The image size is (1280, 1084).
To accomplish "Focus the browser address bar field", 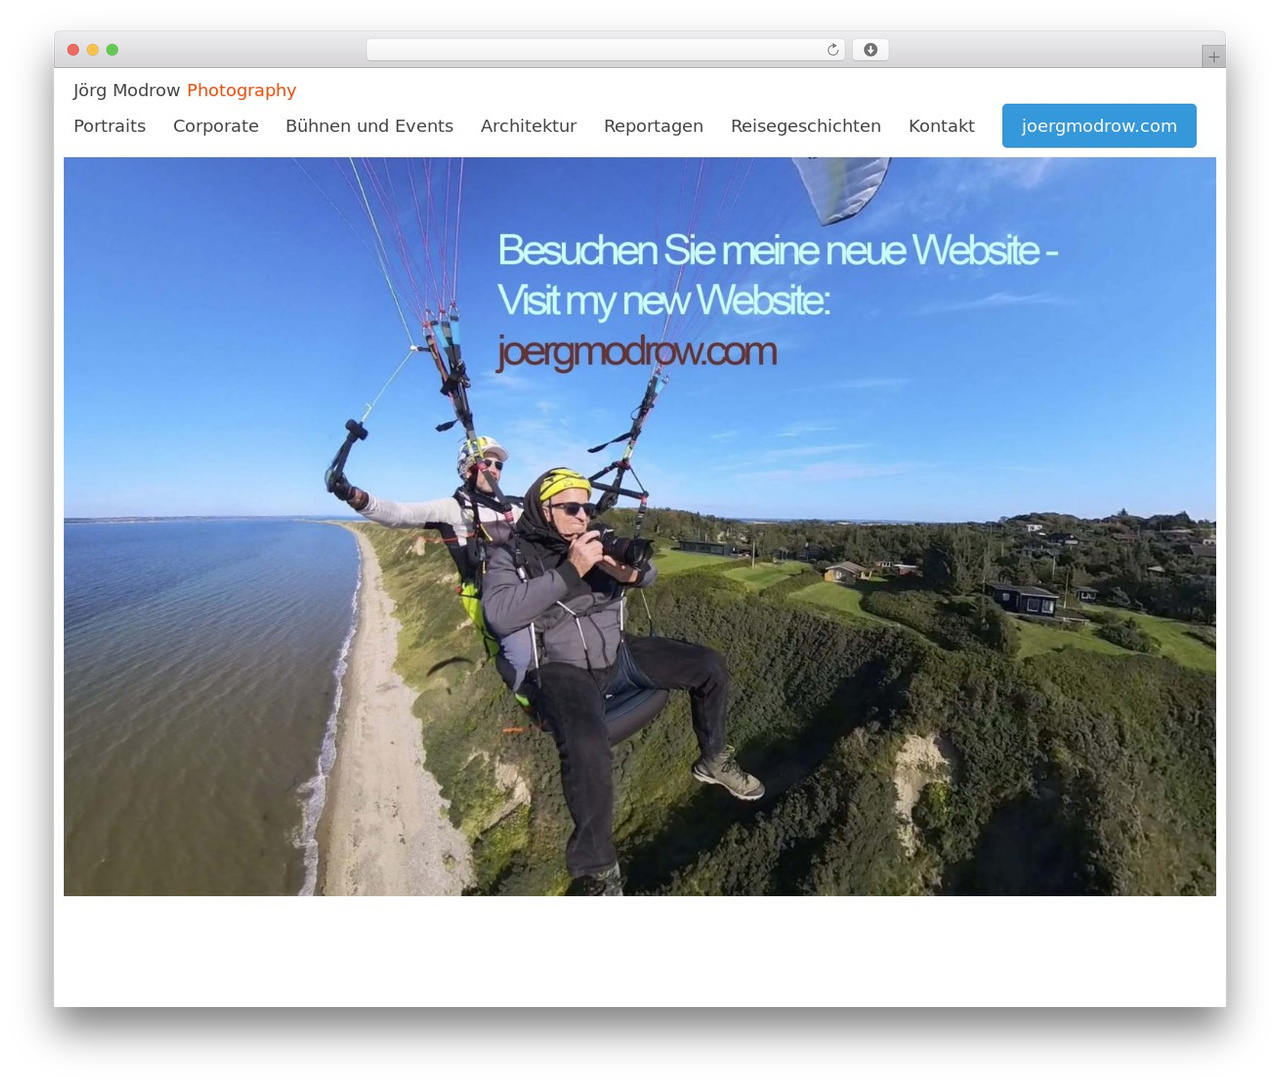I will (606, 50).
